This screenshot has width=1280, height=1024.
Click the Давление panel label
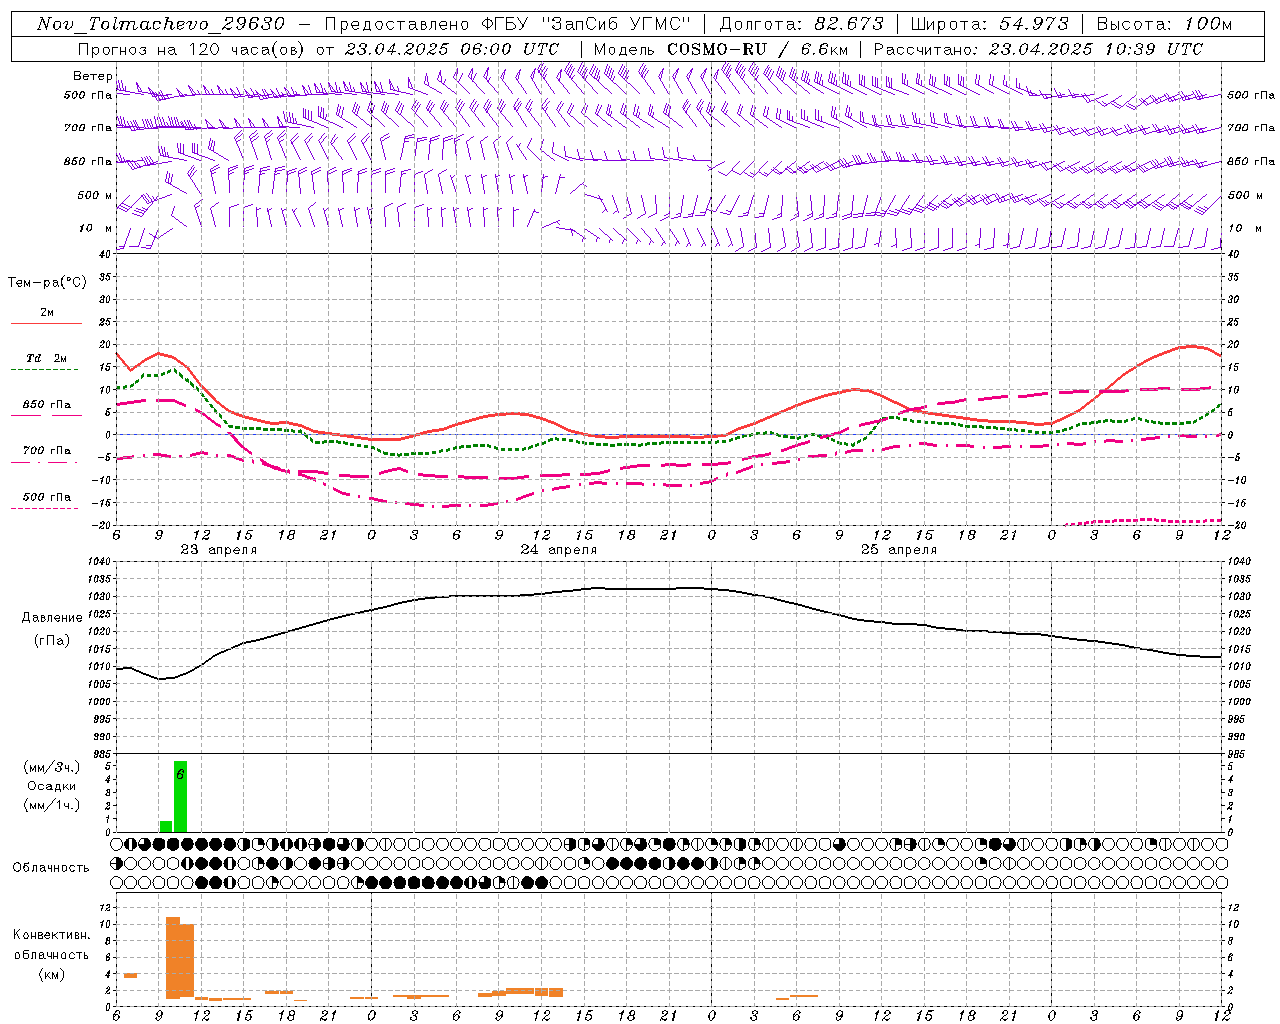(x=52, y=618)
